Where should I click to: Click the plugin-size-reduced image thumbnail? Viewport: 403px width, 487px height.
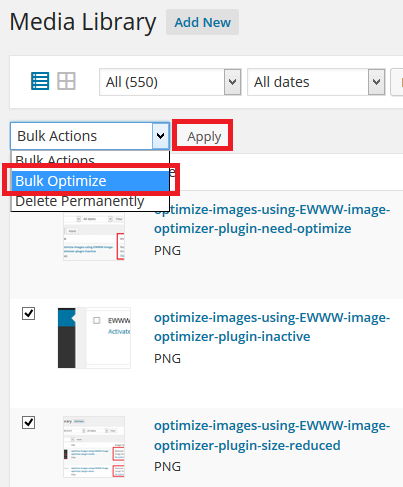tap(94, 447)
